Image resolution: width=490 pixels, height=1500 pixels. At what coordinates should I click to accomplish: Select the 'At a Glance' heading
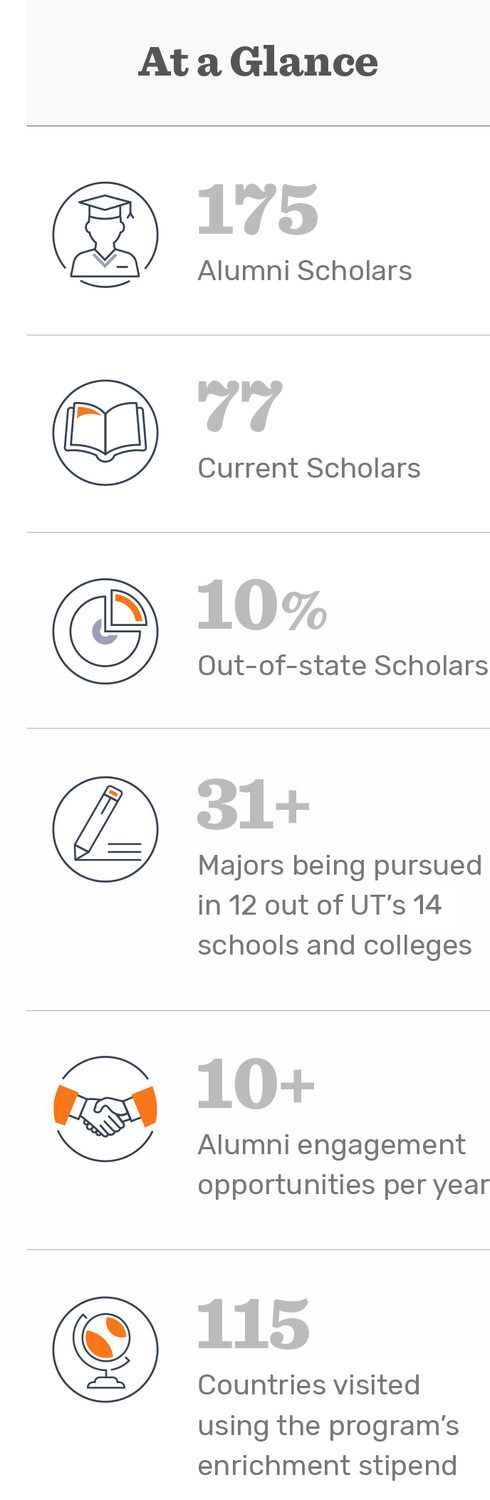coord(258,62)
